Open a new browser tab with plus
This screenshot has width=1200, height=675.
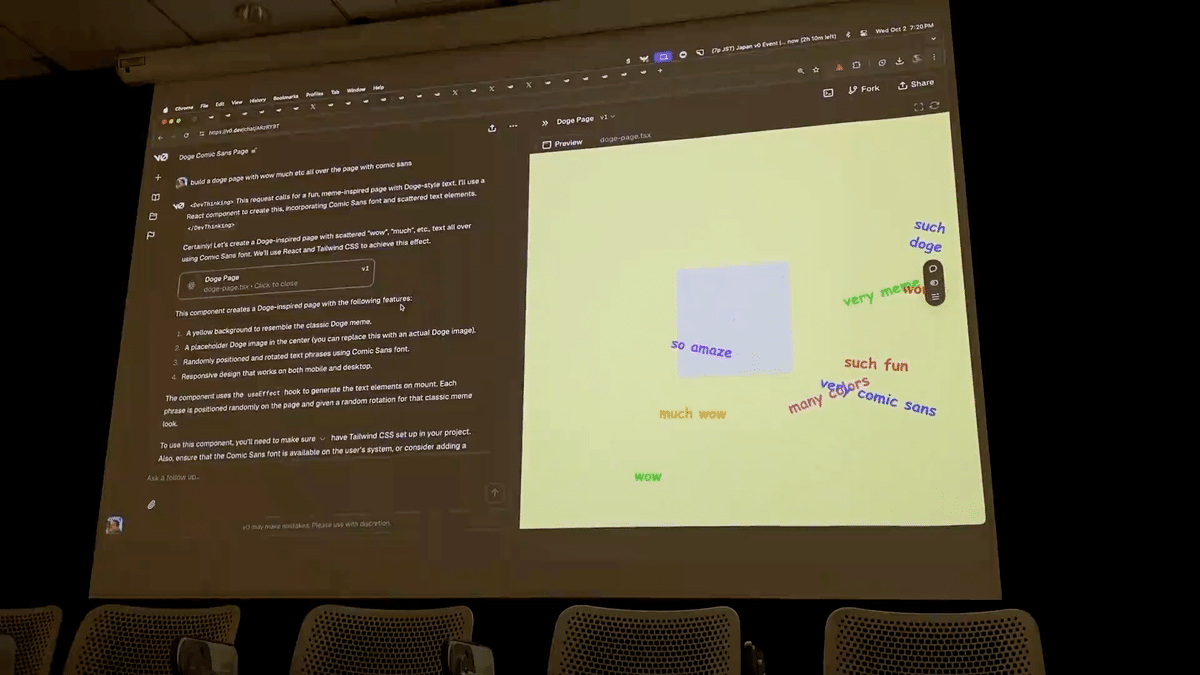click(x=660, y=70)
